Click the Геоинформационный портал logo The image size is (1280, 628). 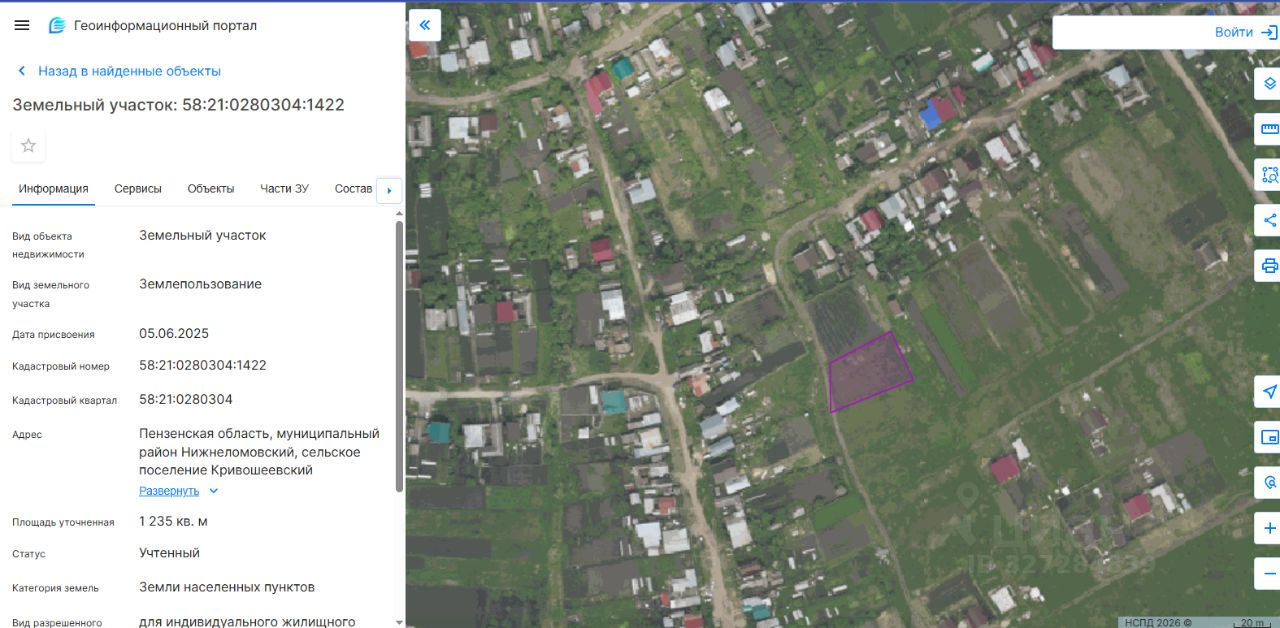(x=153, y=25)
